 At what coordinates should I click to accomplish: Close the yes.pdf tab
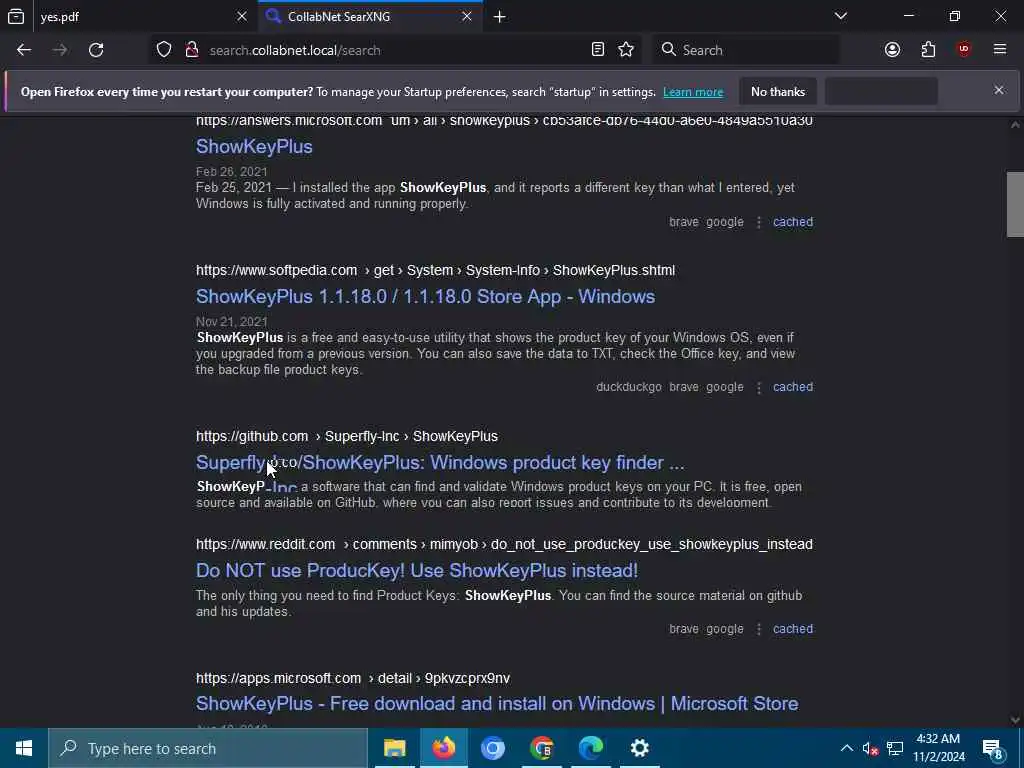(x=242, y=16)
